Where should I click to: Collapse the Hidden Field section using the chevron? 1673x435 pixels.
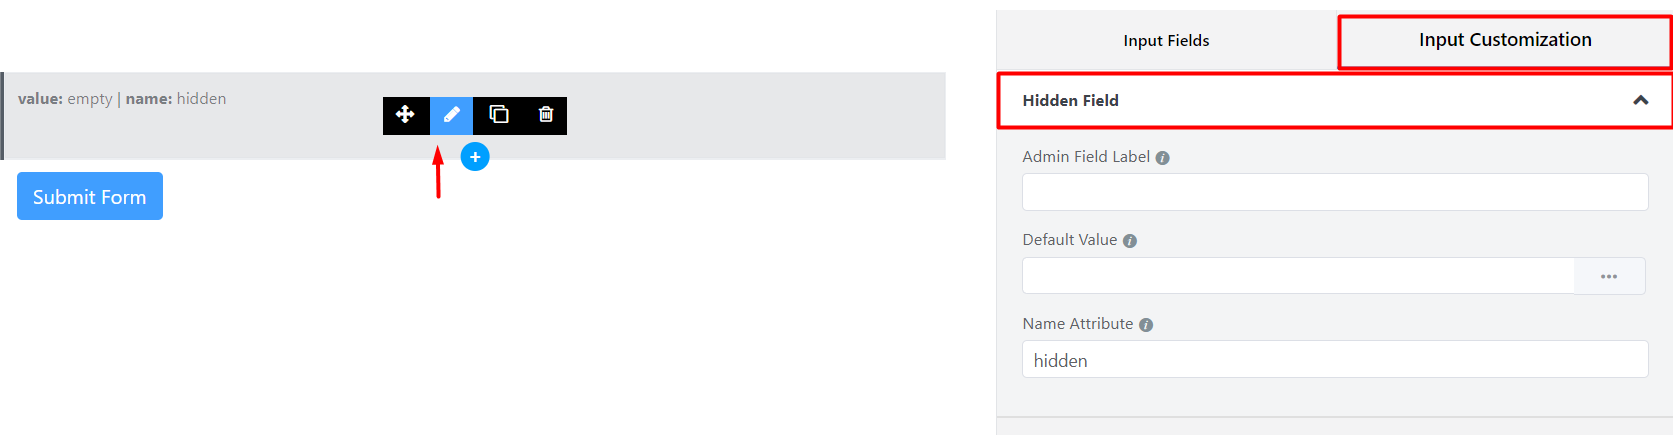tap(1640, 100)
